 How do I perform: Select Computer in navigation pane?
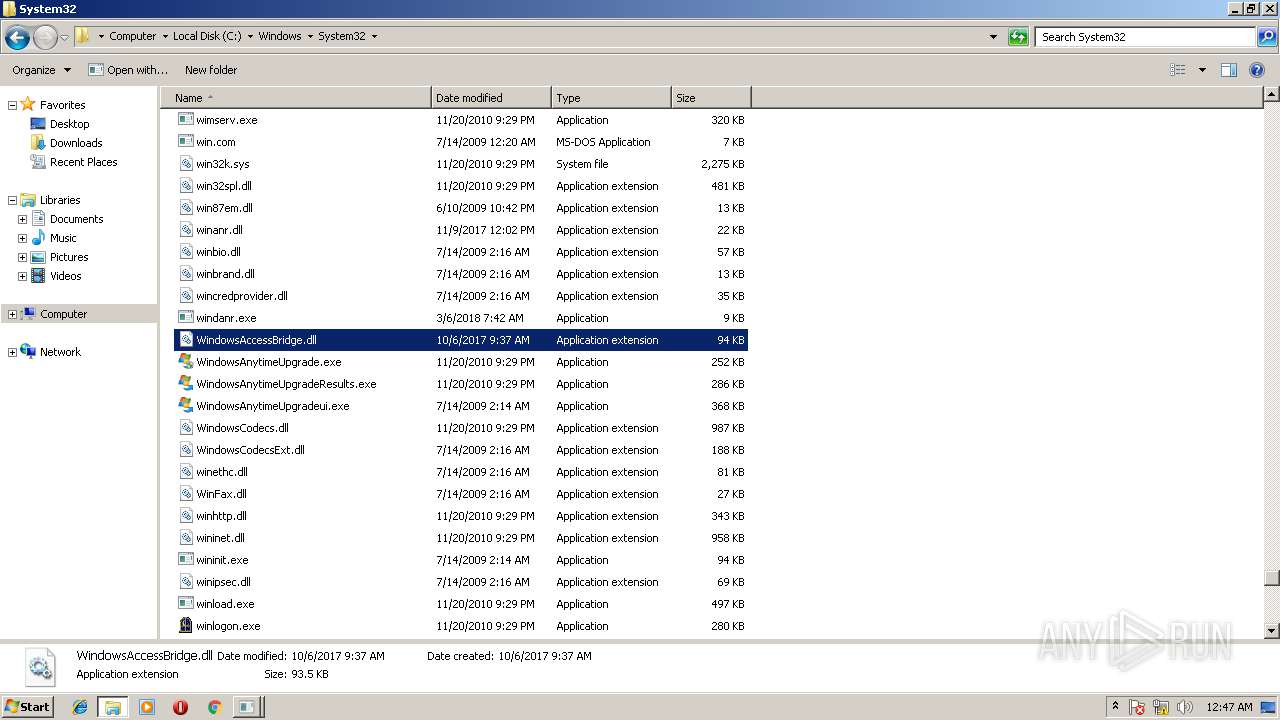63,314
